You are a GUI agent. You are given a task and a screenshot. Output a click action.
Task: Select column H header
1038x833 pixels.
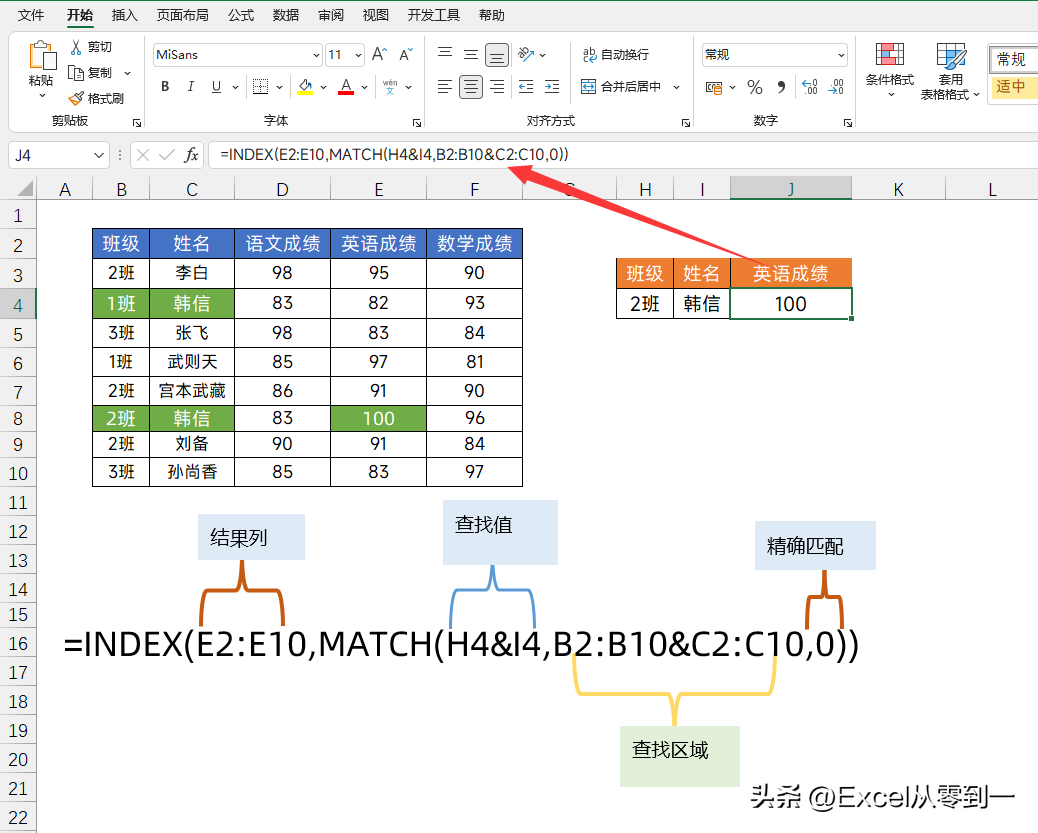click(645, 189)
